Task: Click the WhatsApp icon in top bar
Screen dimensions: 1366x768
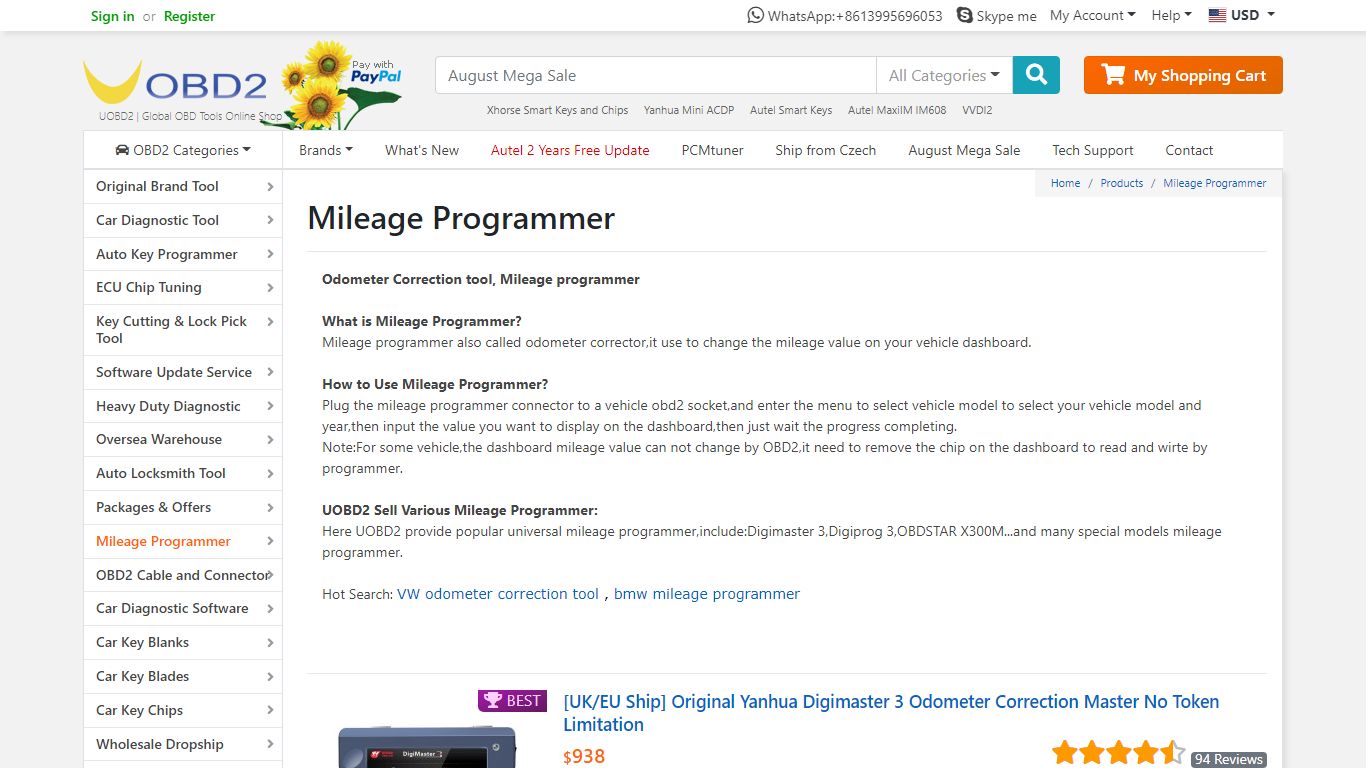Action: 755,15
